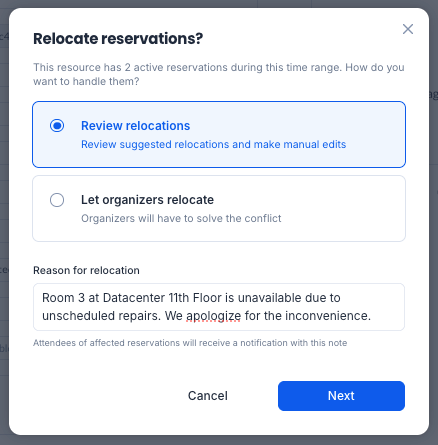Cancel the relocation dialog
Image resolution: width=438 pixels, height=445 pixels.
208,396
